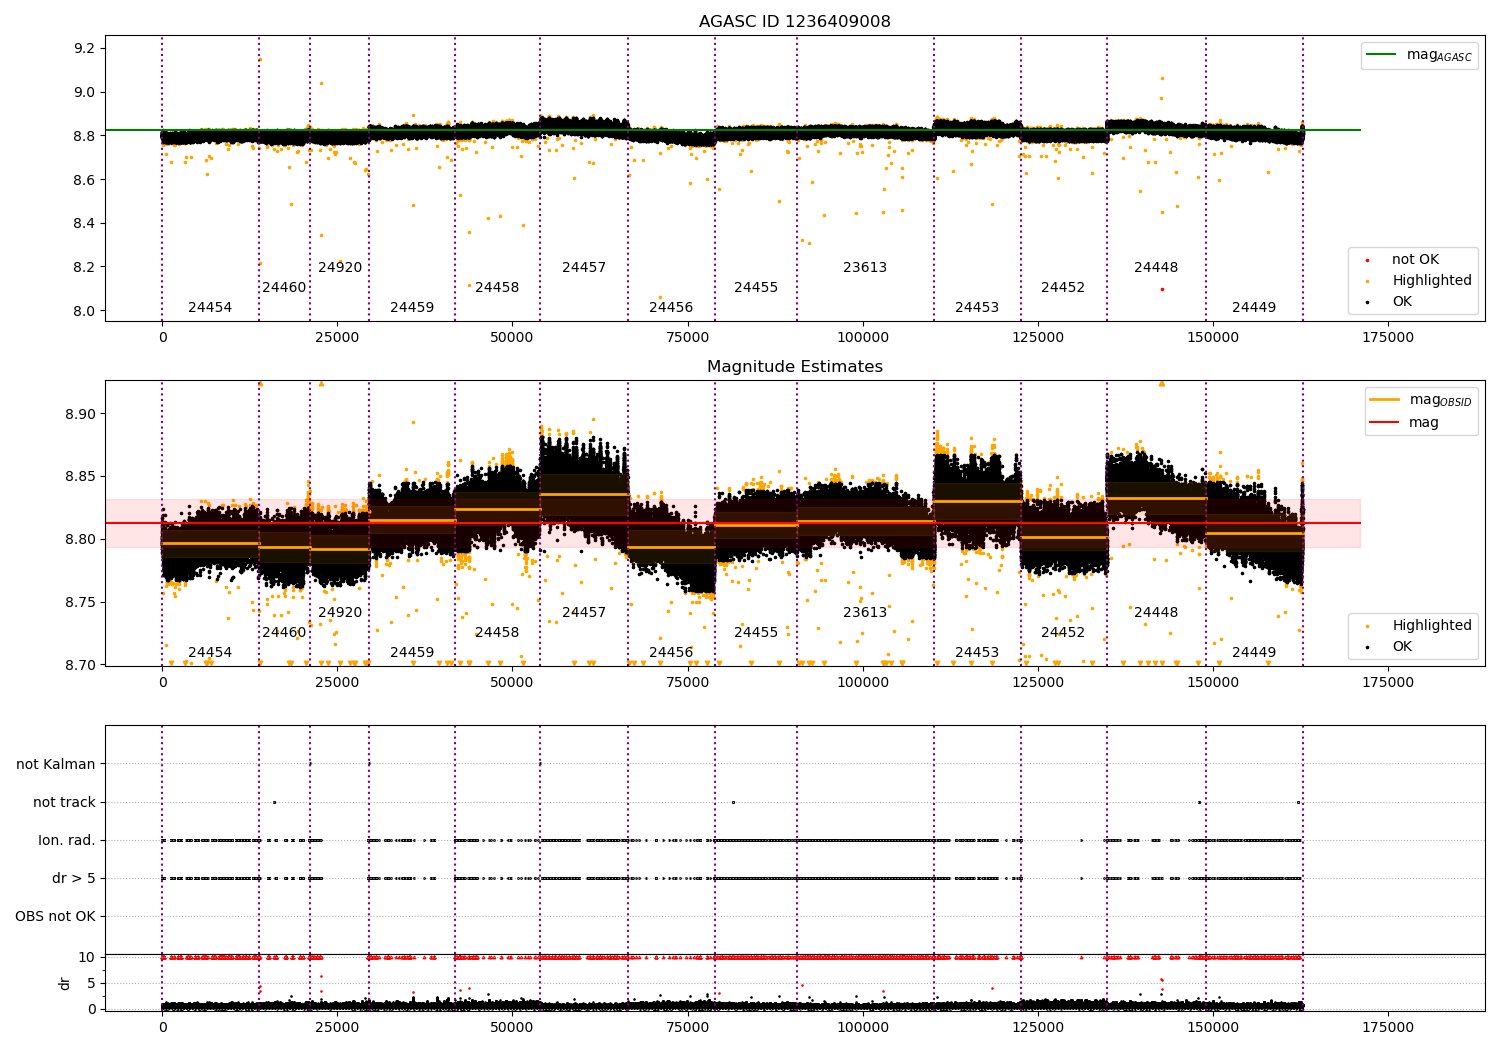This screenshot has height=1050, width=1500.
Task: Click the 'dr > 5' y-axis label
Action: click(74, 878)
